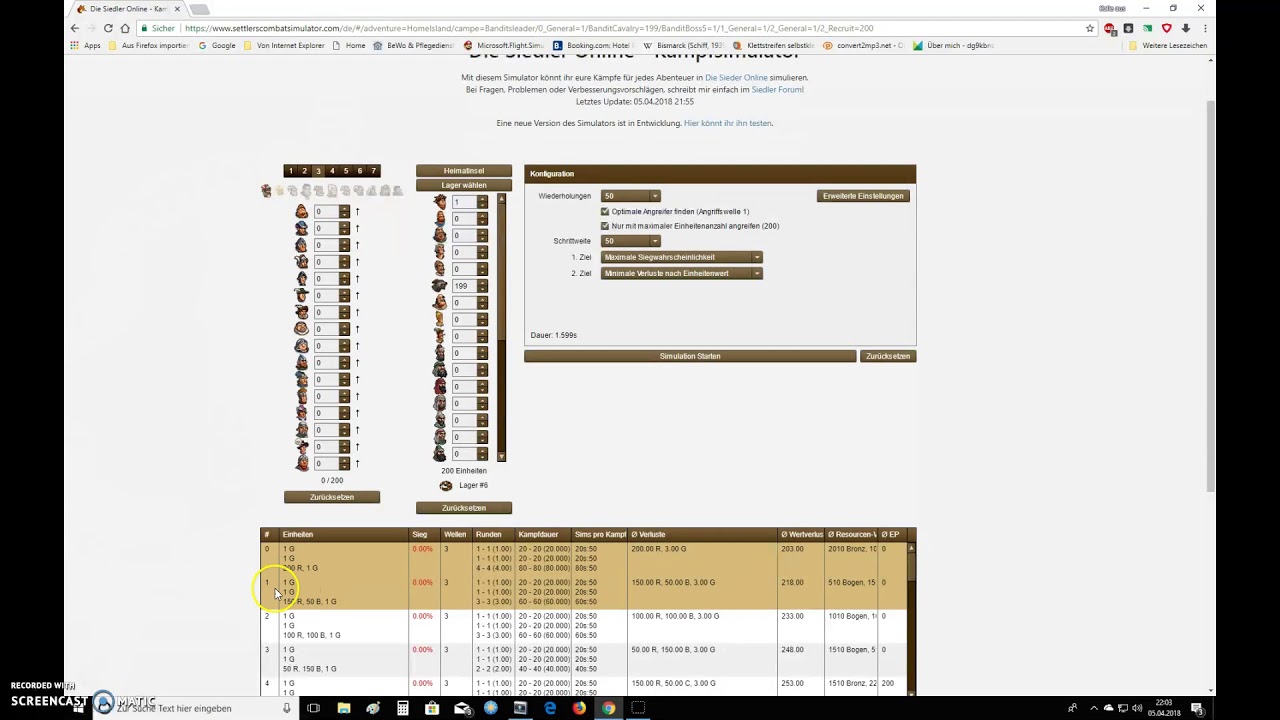Switch to wave tab 5
Image resolution: width=1280 pixels, height=720 pixels.
347,170
